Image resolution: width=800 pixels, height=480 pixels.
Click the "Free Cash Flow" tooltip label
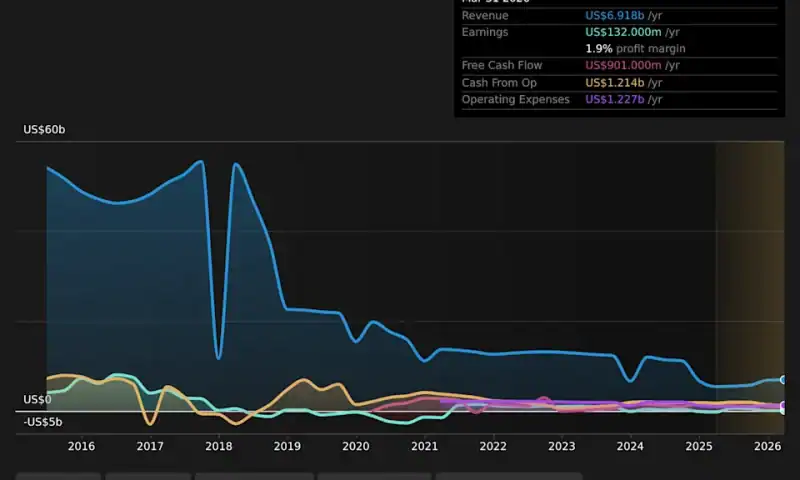[x=502, y=65]
